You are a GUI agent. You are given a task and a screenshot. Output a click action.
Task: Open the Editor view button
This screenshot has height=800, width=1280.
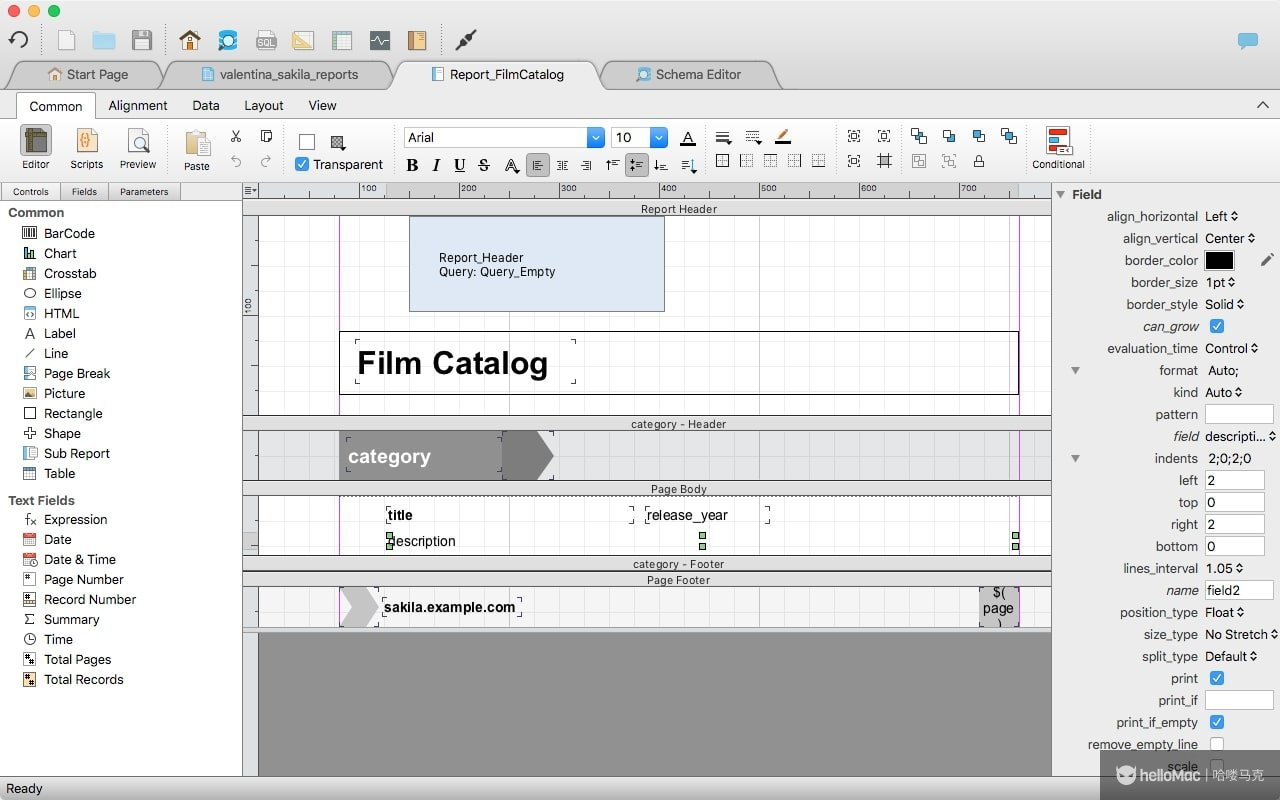[x=36, y=148]
